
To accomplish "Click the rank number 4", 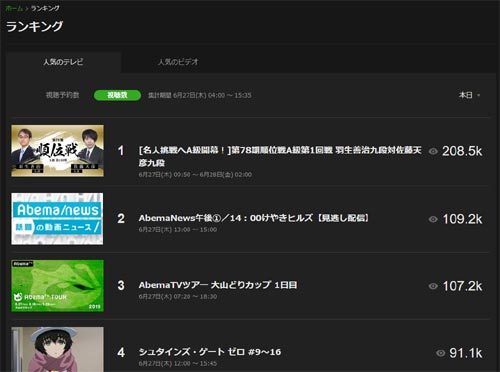I will tap(121, 353).
